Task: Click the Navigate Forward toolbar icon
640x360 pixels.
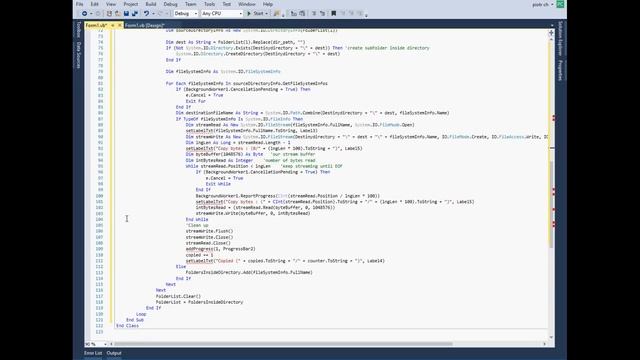Action: (x=98, y=13)
